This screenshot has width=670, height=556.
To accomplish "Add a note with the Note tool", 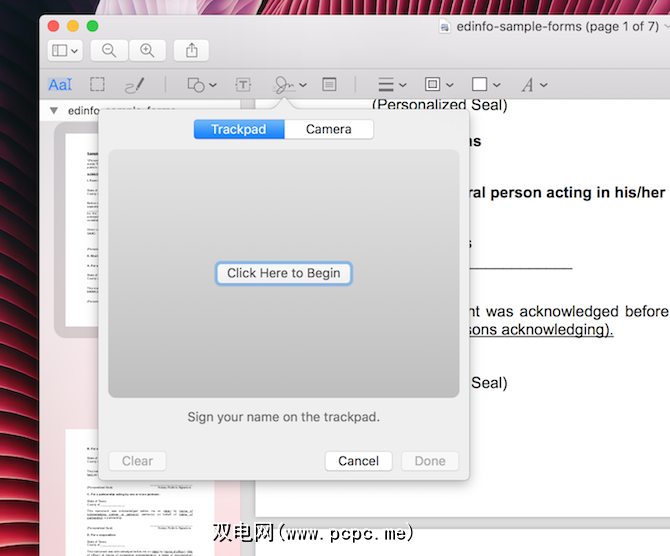I will point(329,85).
